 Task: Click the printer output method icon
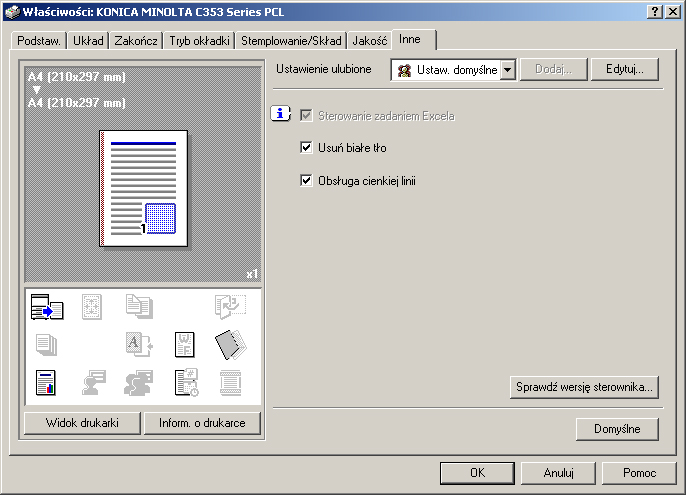[47, 307]
